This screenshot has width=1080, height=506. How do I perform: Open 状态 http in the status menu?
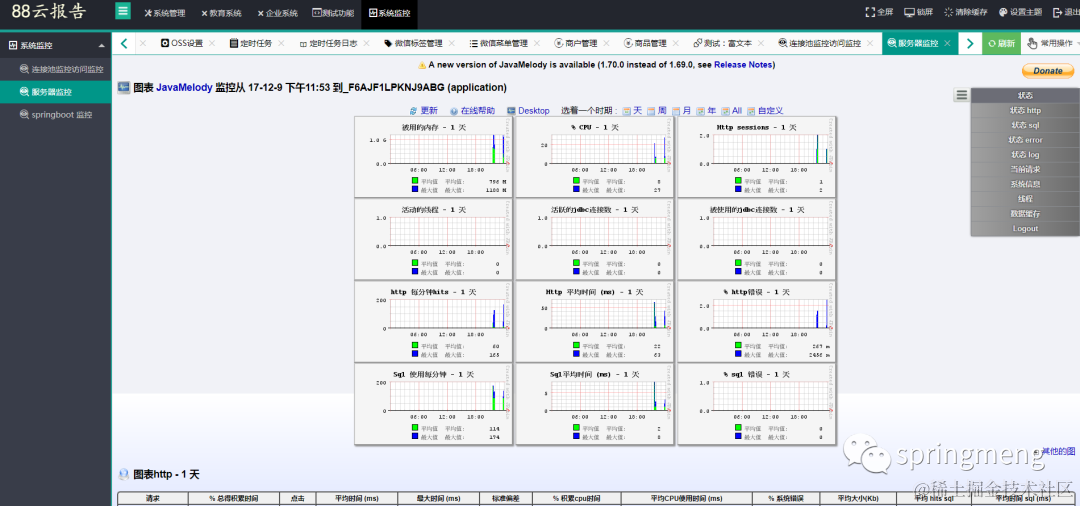[x=1025, y=110]
